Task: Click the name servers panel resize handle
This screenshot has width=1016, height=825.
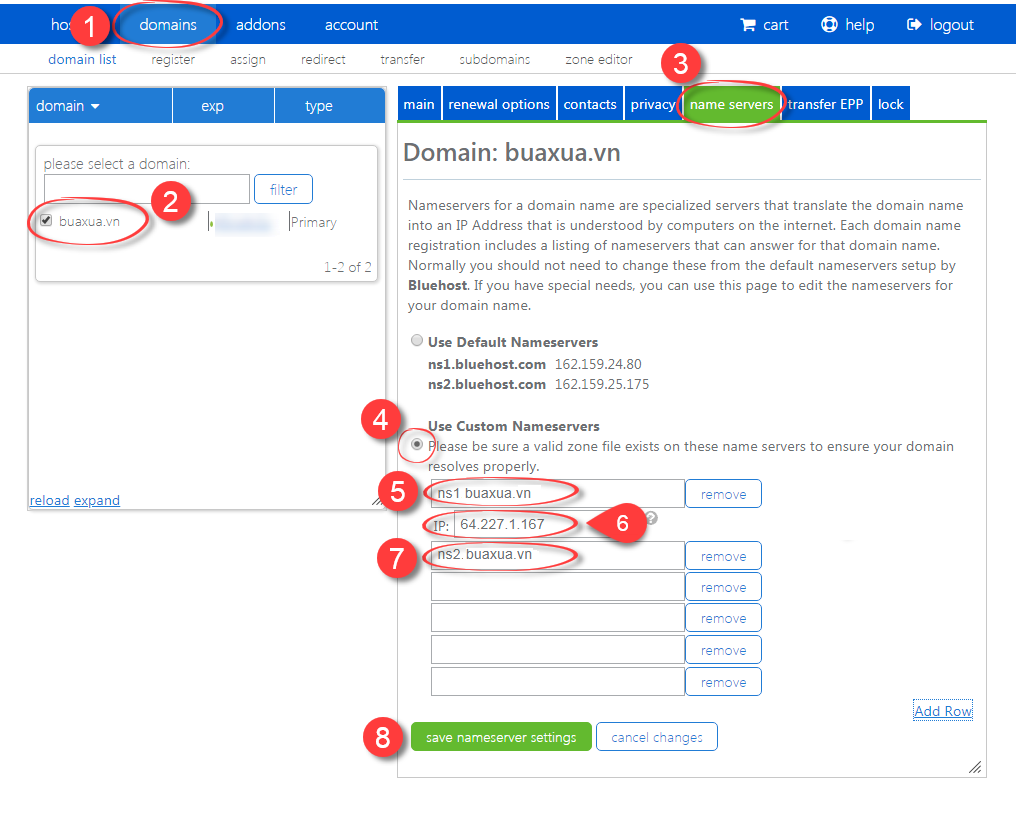Action: tap(975, 767)
